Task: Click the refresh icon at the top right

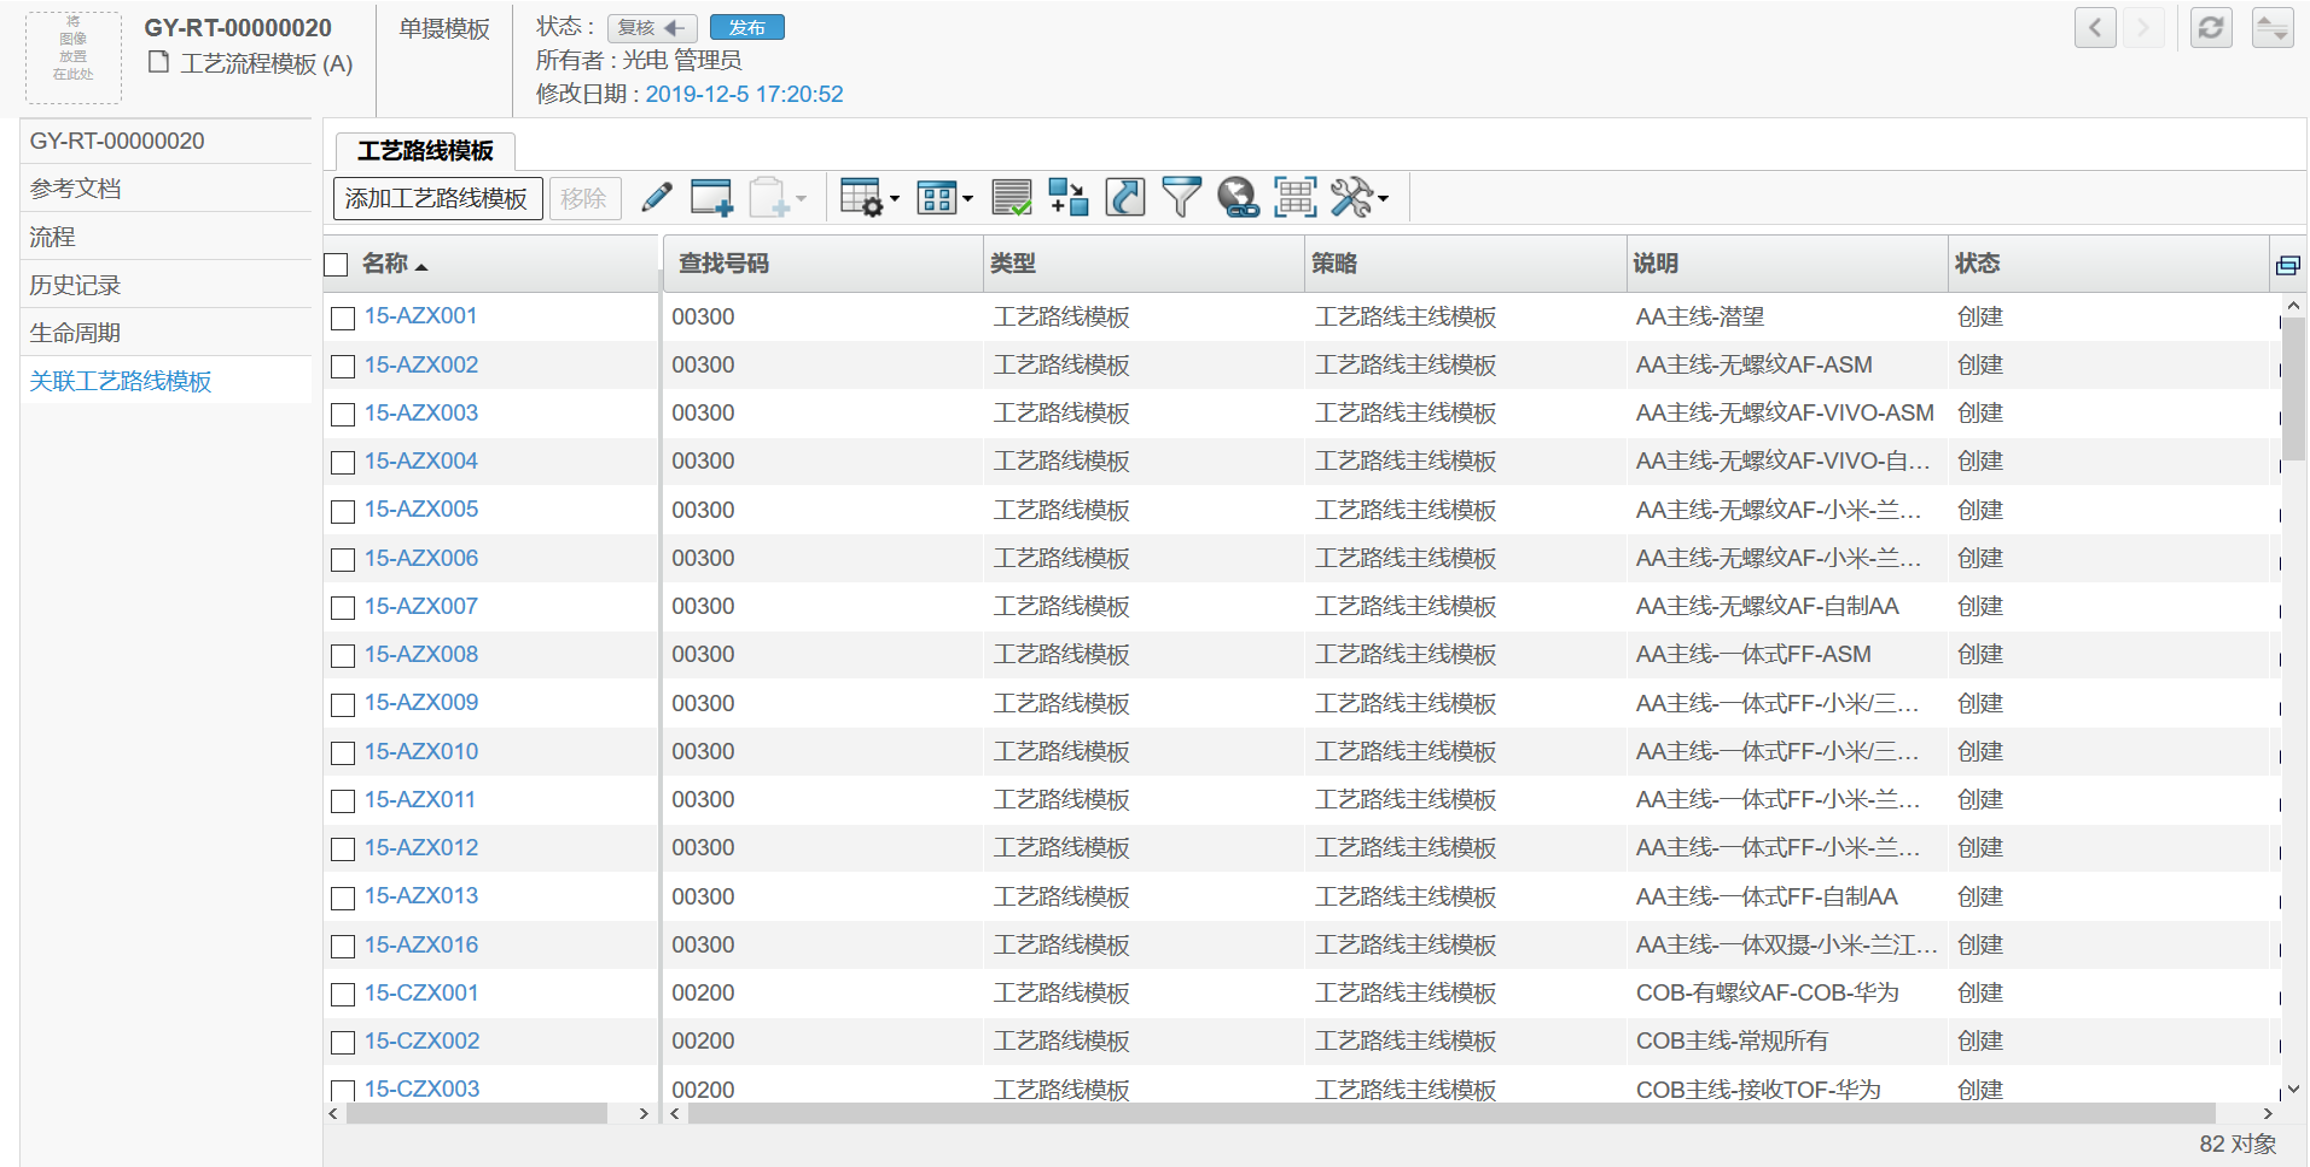Action: pos(2211,28)
